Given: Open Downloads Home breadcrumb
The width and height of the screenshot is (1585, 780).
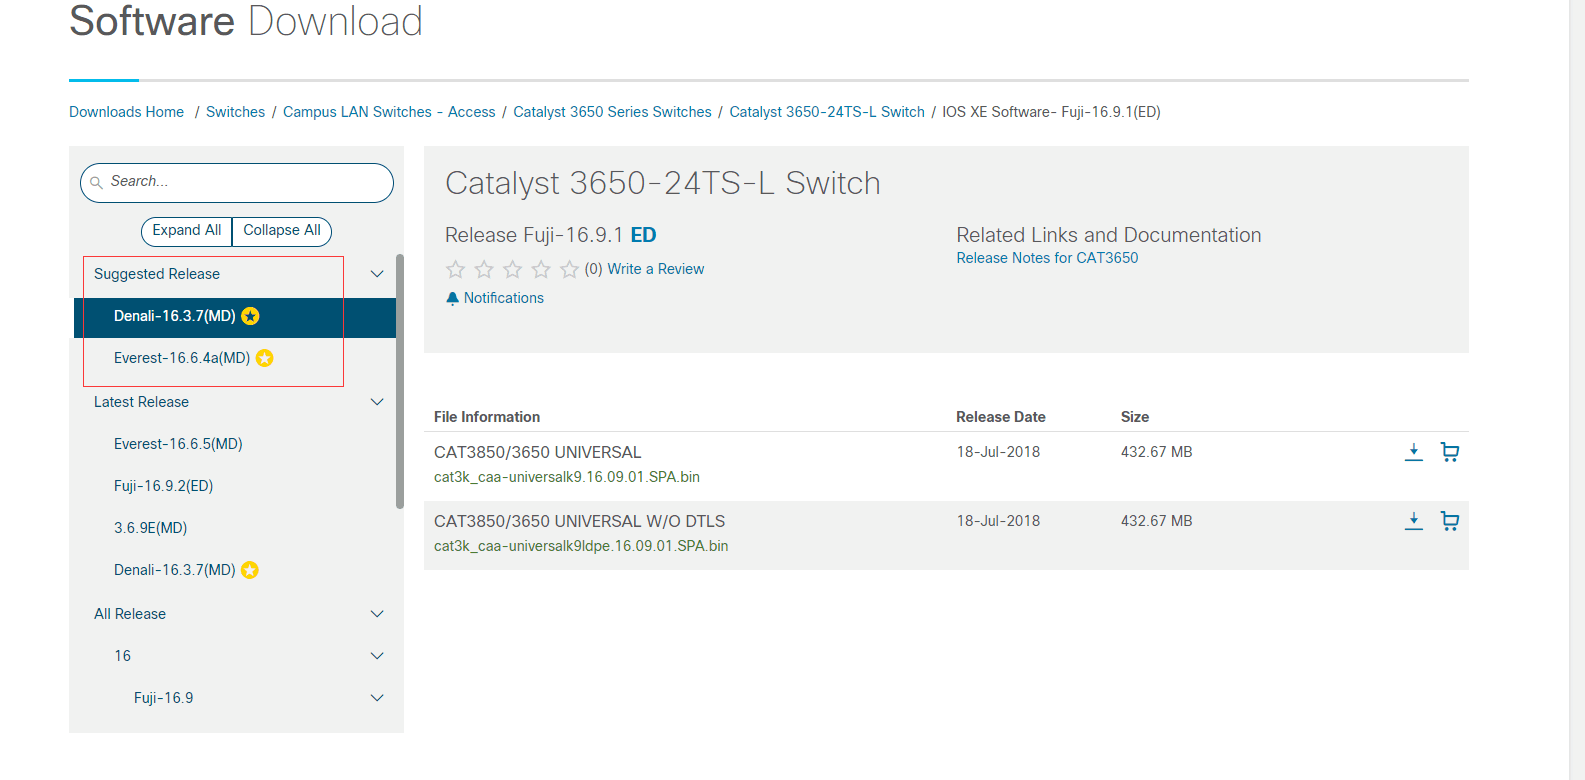Looking at the screenshot, I should [127, 112].
